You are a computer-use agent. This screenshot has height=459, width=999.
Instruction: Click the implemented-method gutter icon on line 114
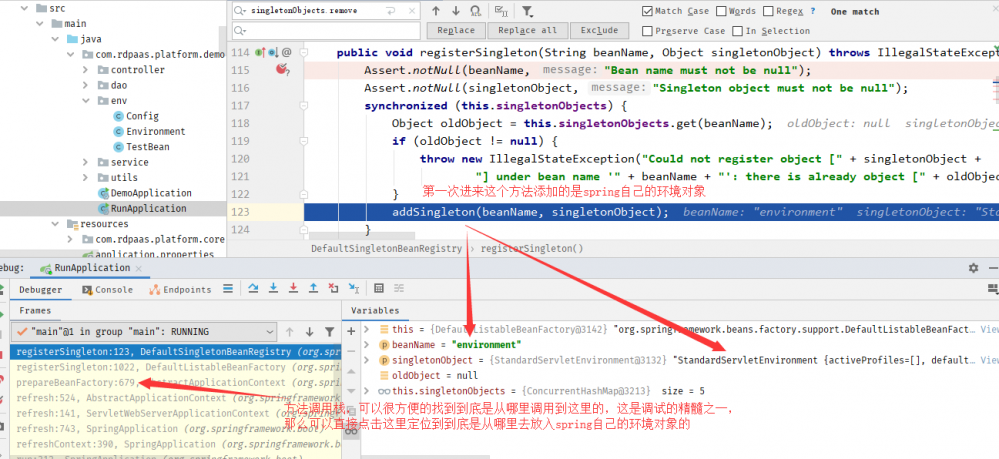(260, 53)
